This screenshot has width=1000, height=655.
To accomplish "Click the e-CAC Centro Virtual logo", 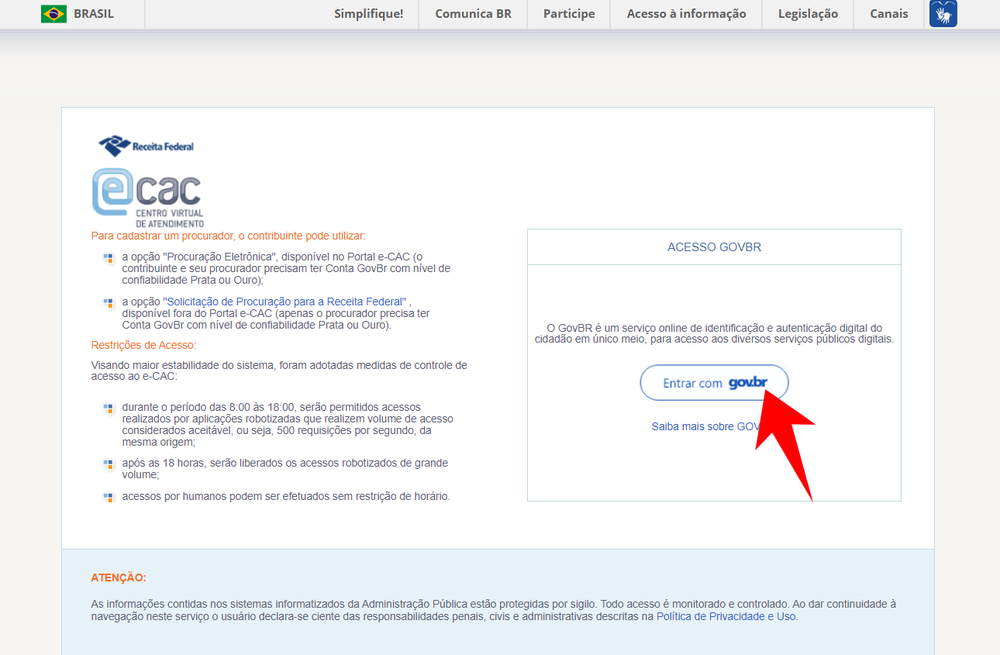I will coord(148,198).
